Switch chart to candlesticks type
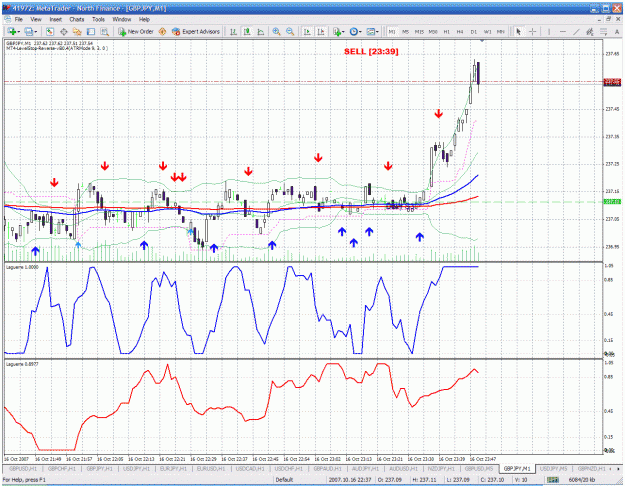Image resolution: width=625 pixels, height=486 pixels. point(247,31)
